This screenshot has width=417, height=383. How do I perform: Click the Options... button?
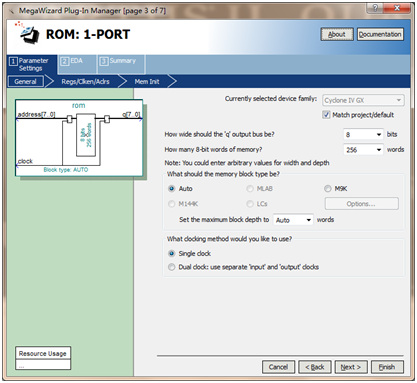point(361,204)
